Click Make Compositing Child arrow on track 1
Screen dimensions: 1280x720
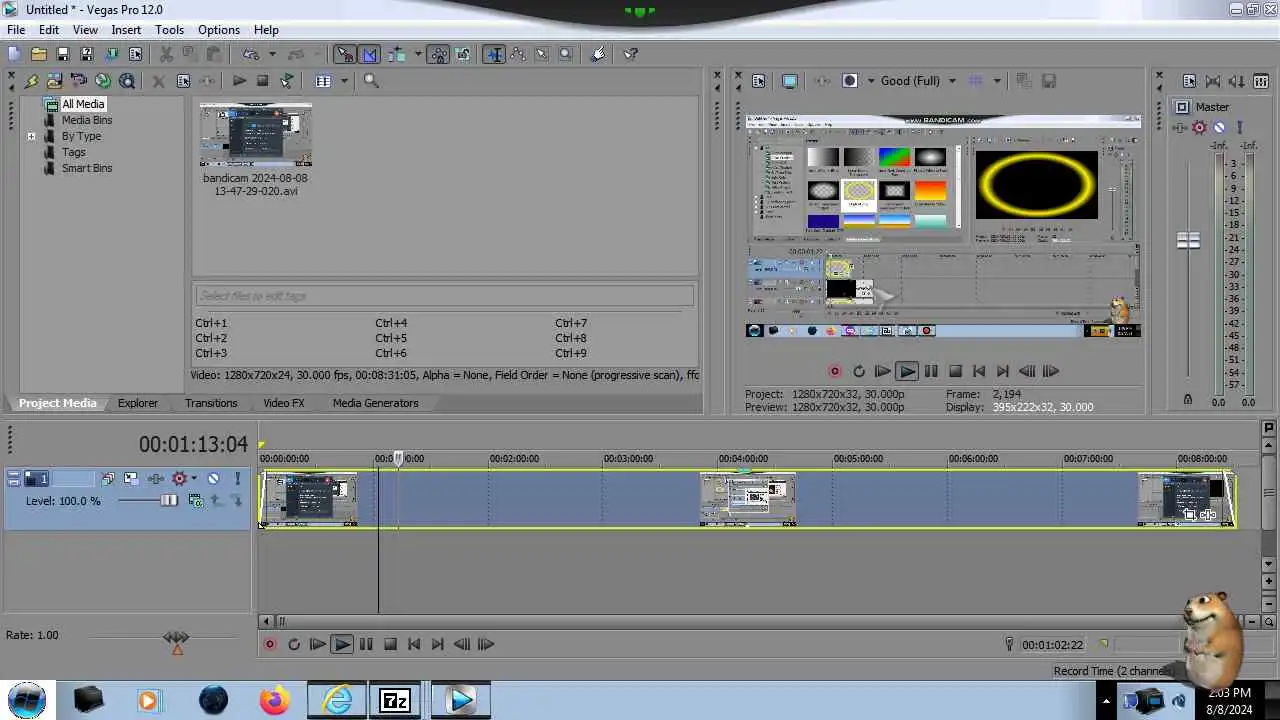pos(237,499)
